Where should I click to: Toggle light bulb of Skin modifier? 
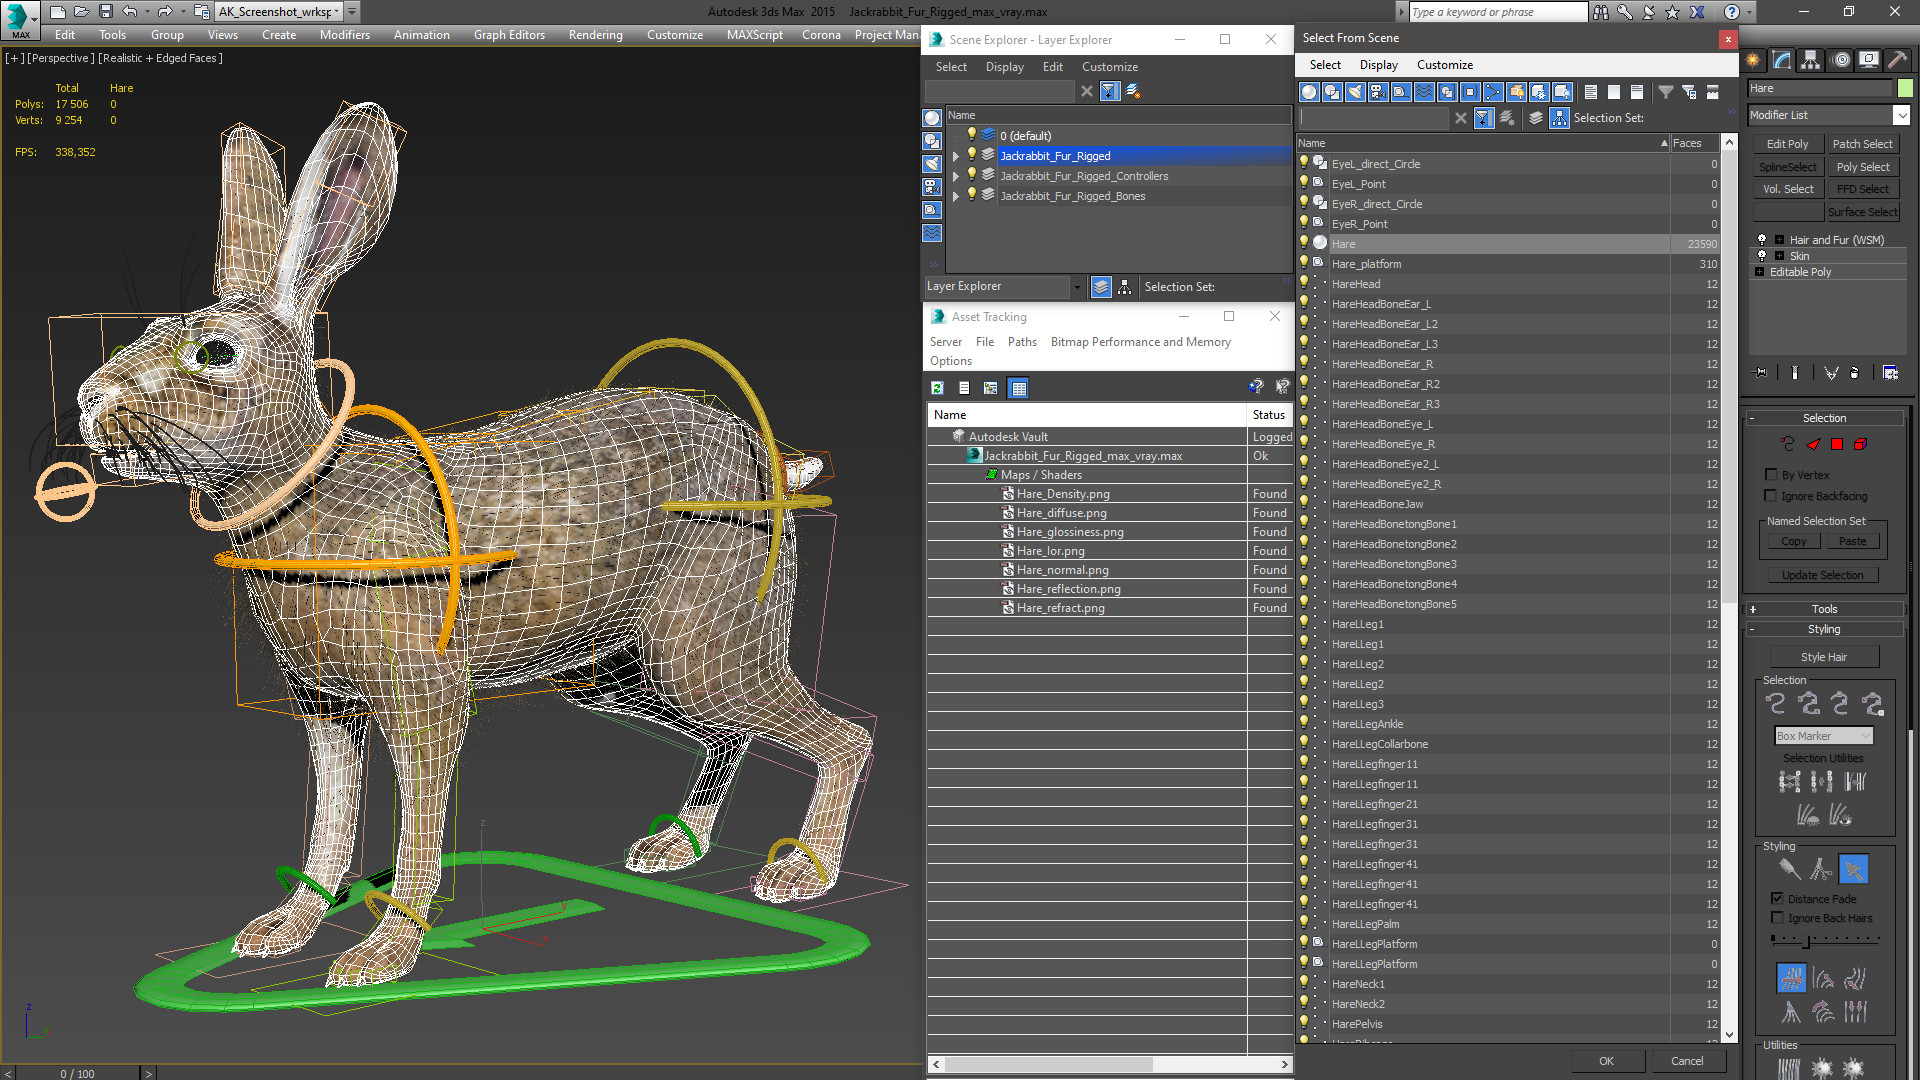coord(1762,256)
